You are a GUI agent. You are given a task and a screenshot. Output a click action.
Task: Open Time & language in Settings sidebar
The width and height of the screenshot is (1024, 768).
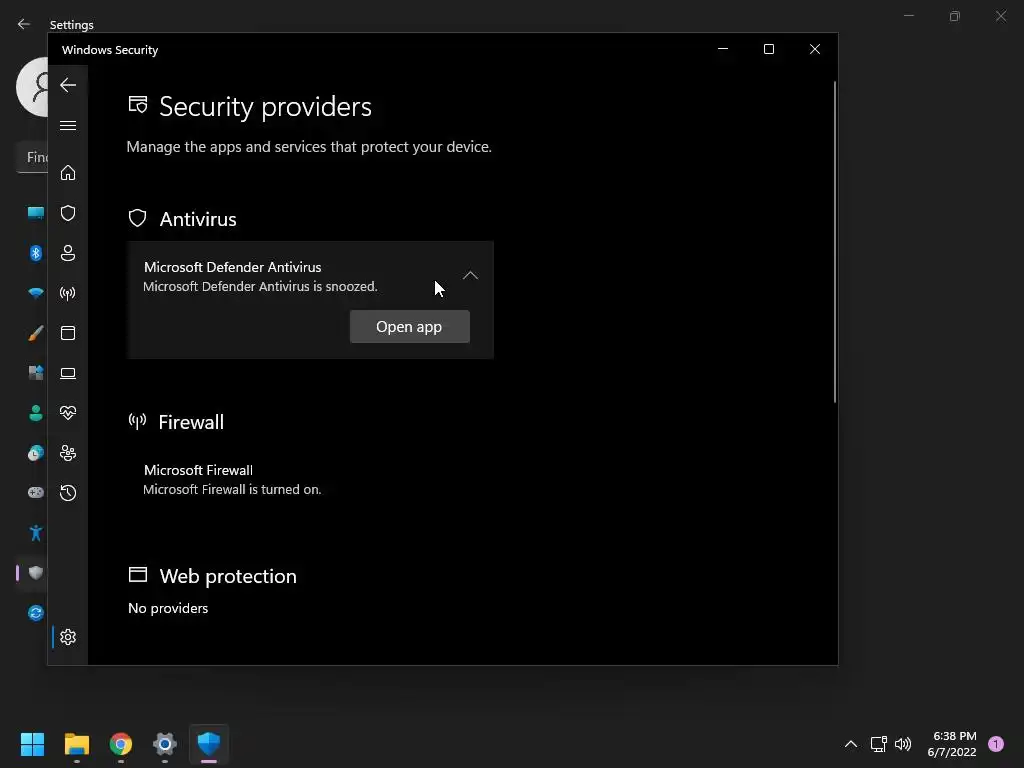[x=35, y=453]
